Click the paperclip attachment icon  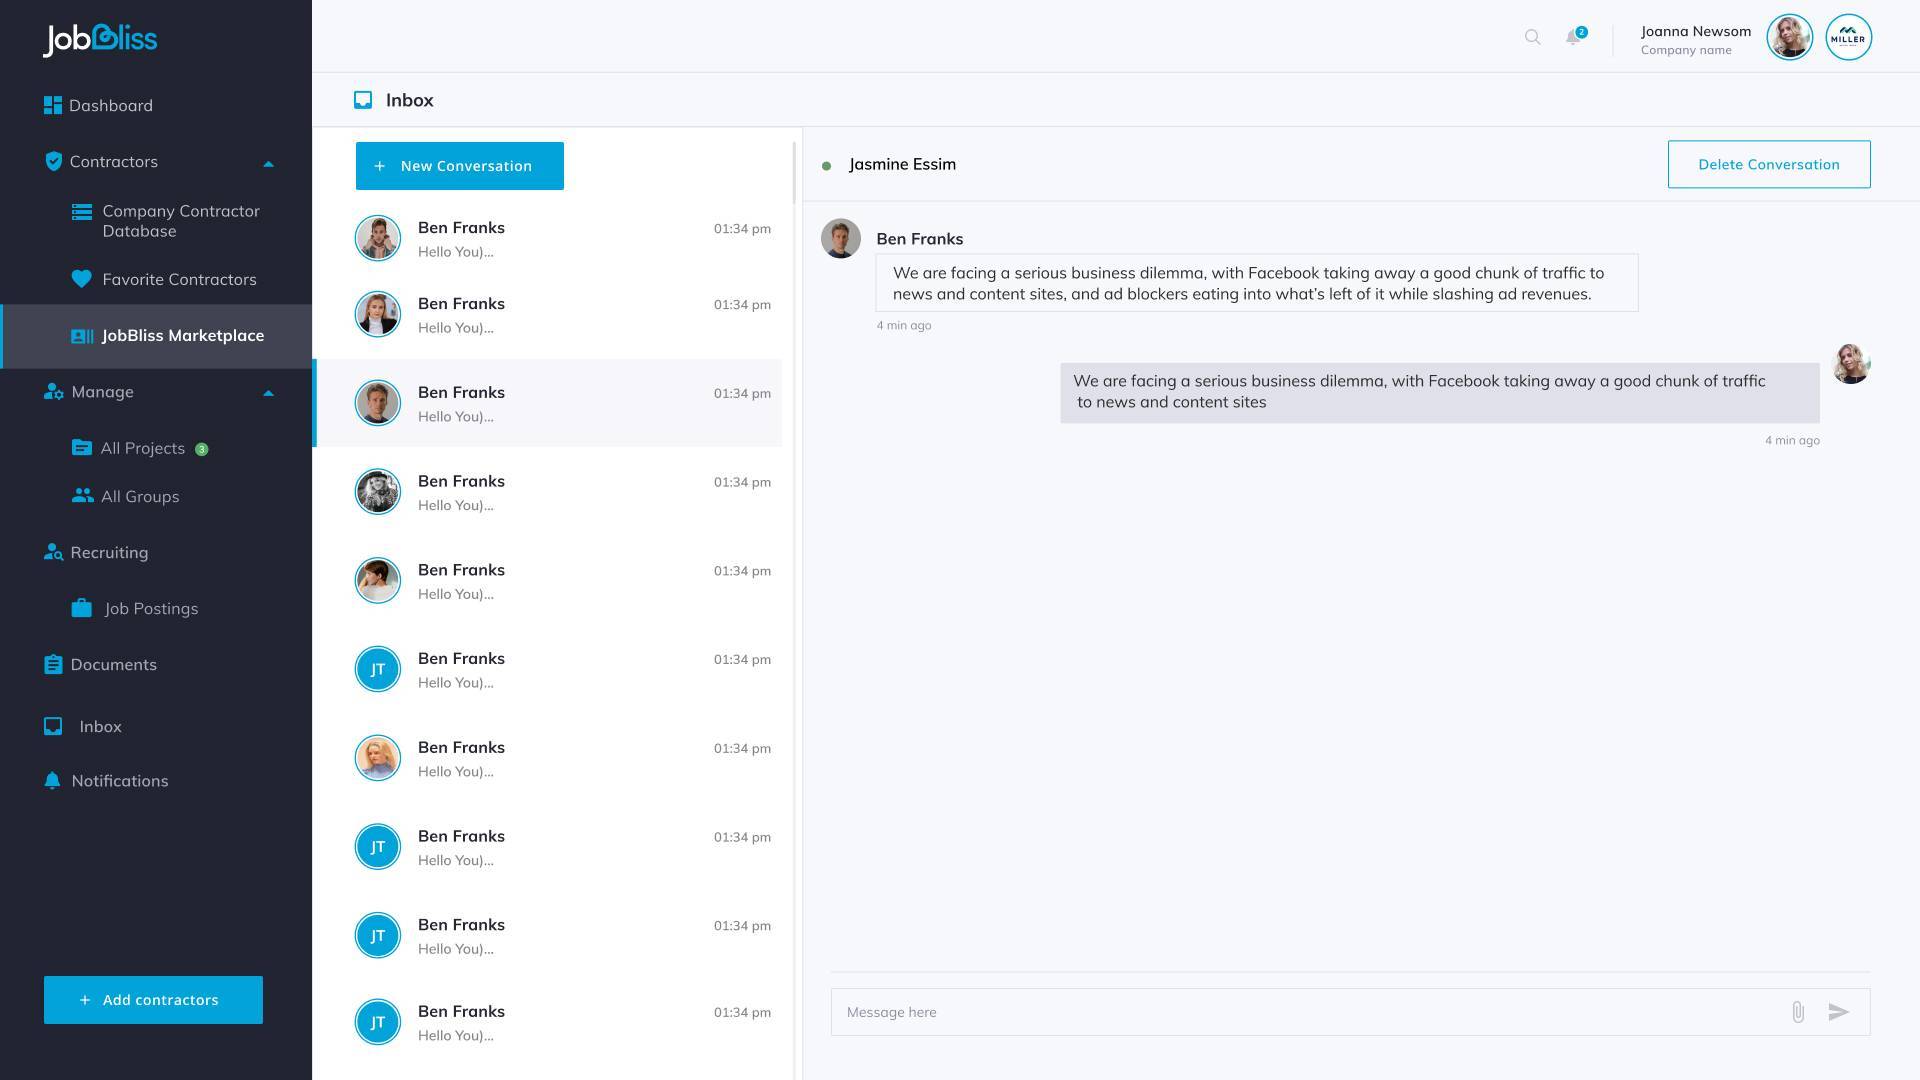(x=1797, y=1012)
